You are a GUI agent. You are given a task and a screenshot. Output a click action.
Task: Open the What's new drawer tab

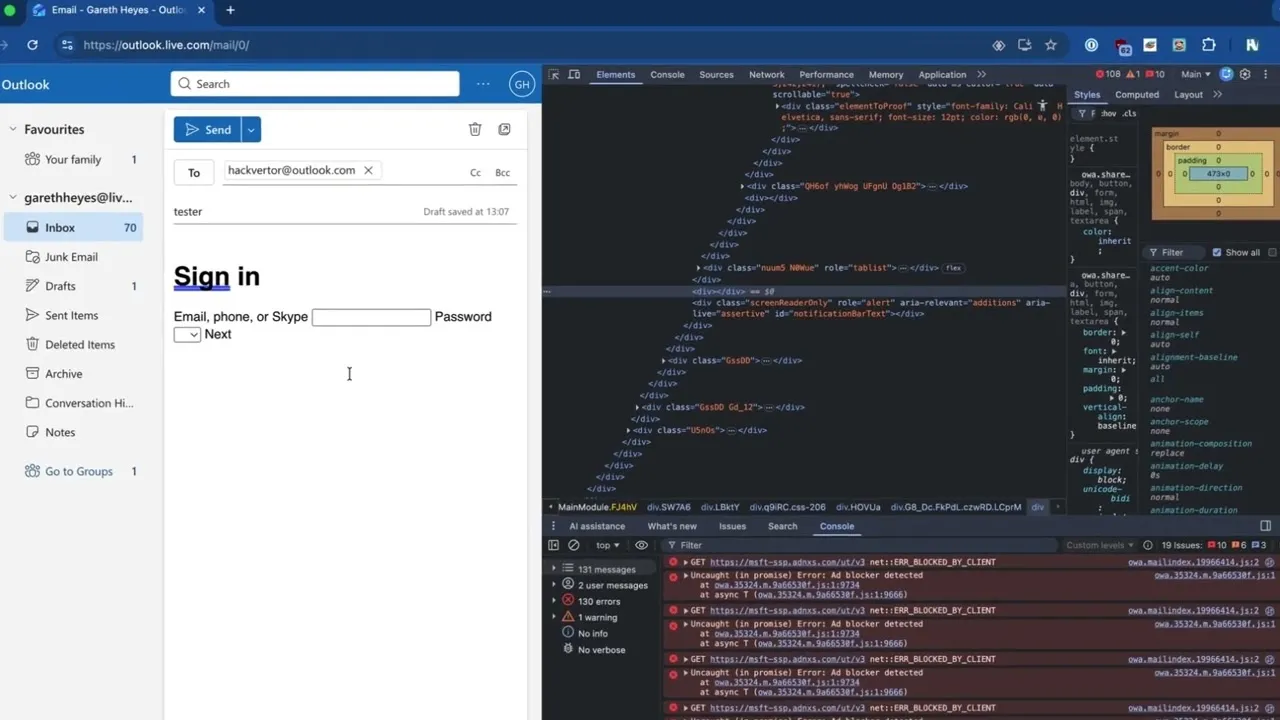point(672,526)
